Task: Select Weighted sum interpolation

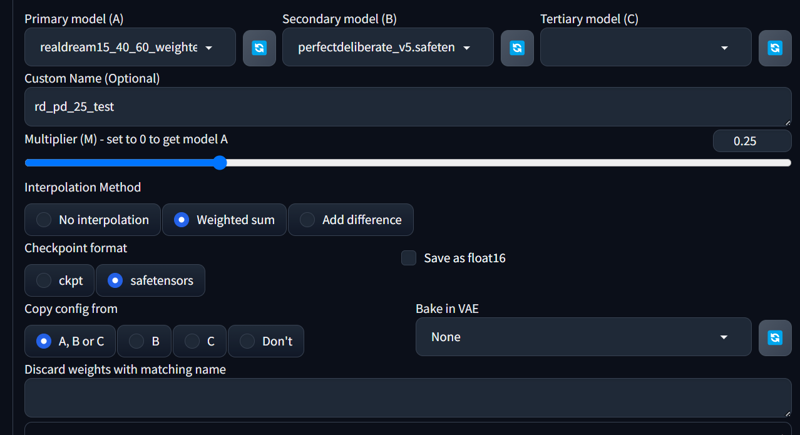Action: point(224,220)
